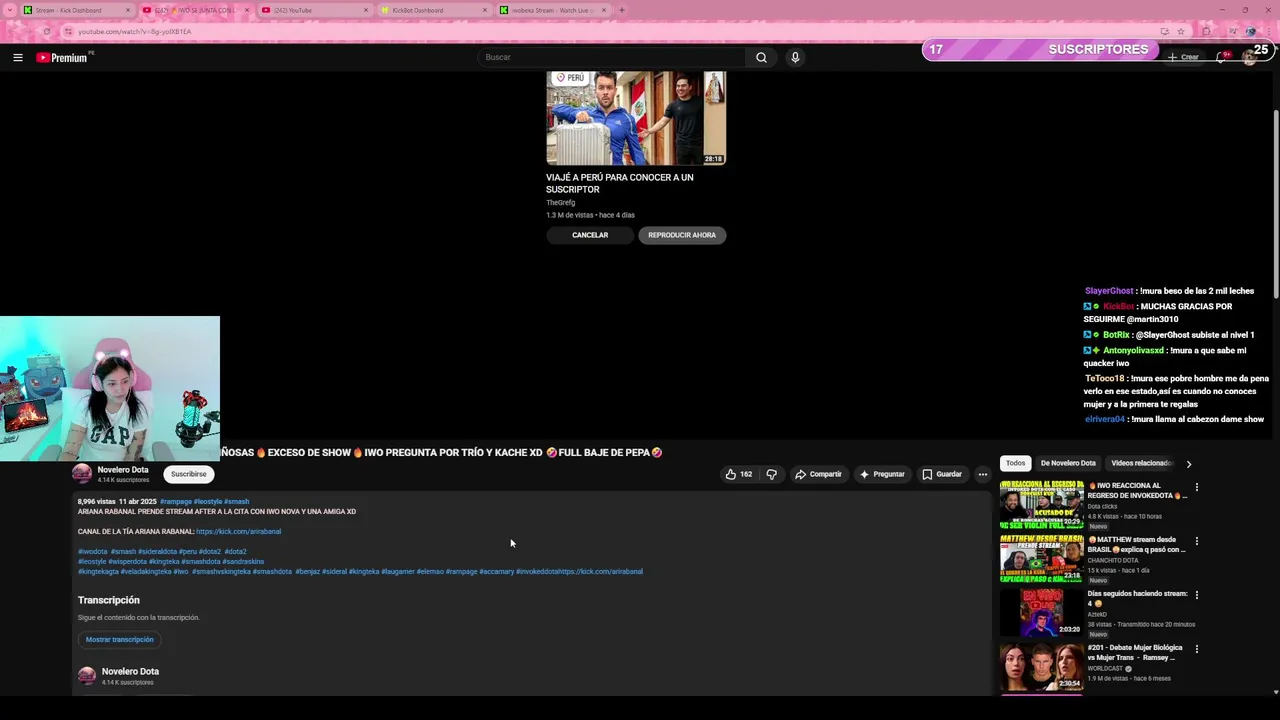Click Antonyolivasxd username in chat overlay
Screen dimensions: 1280x720
click(1133, 351)
